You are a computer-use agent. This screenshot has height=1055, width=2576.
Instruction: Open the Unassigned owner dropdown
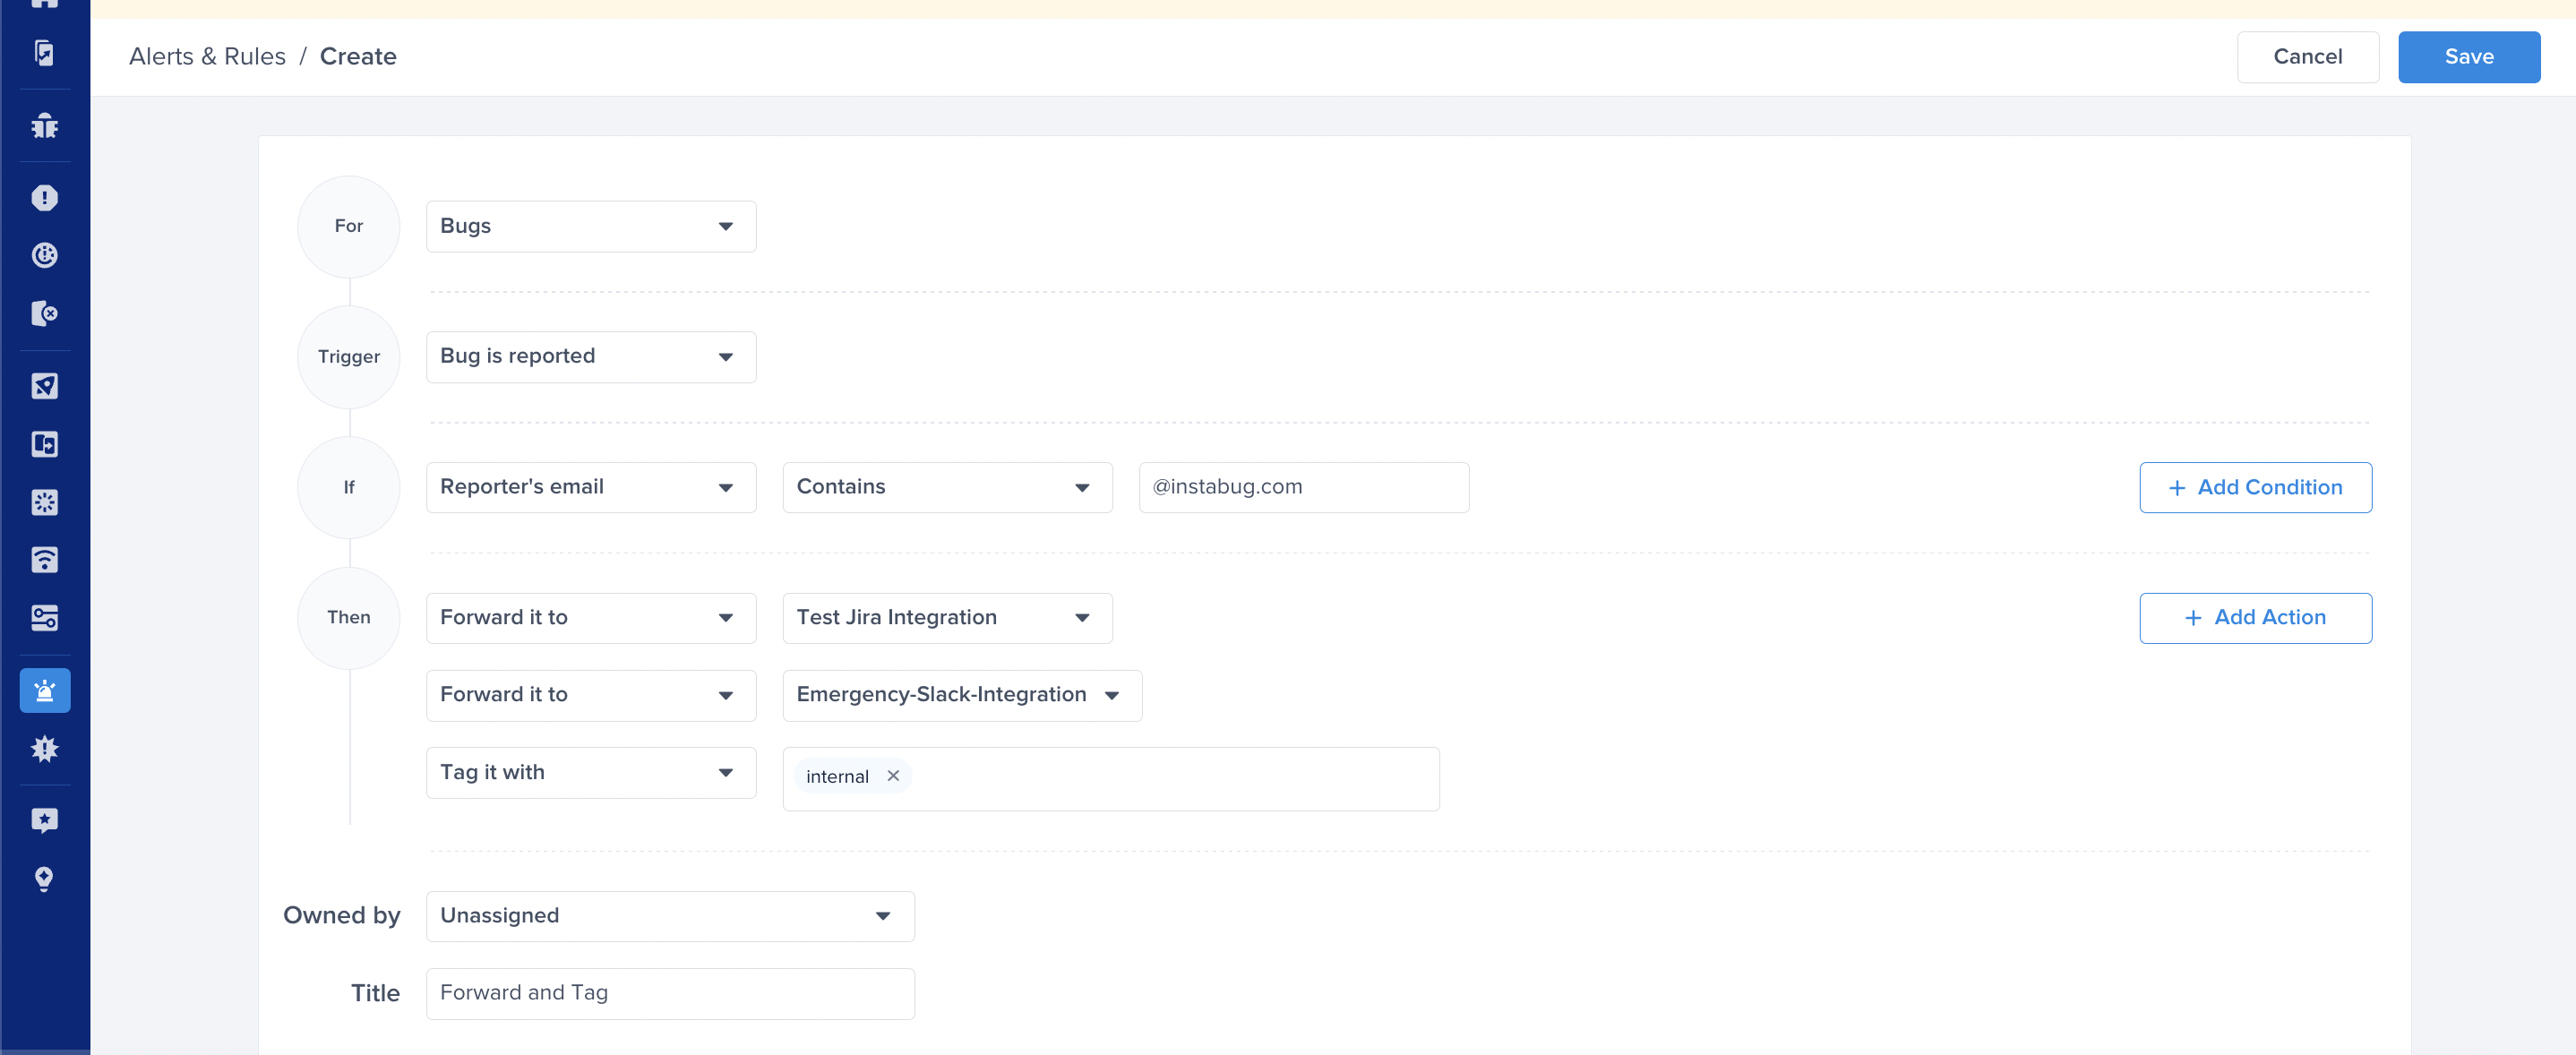click(669, 916)
